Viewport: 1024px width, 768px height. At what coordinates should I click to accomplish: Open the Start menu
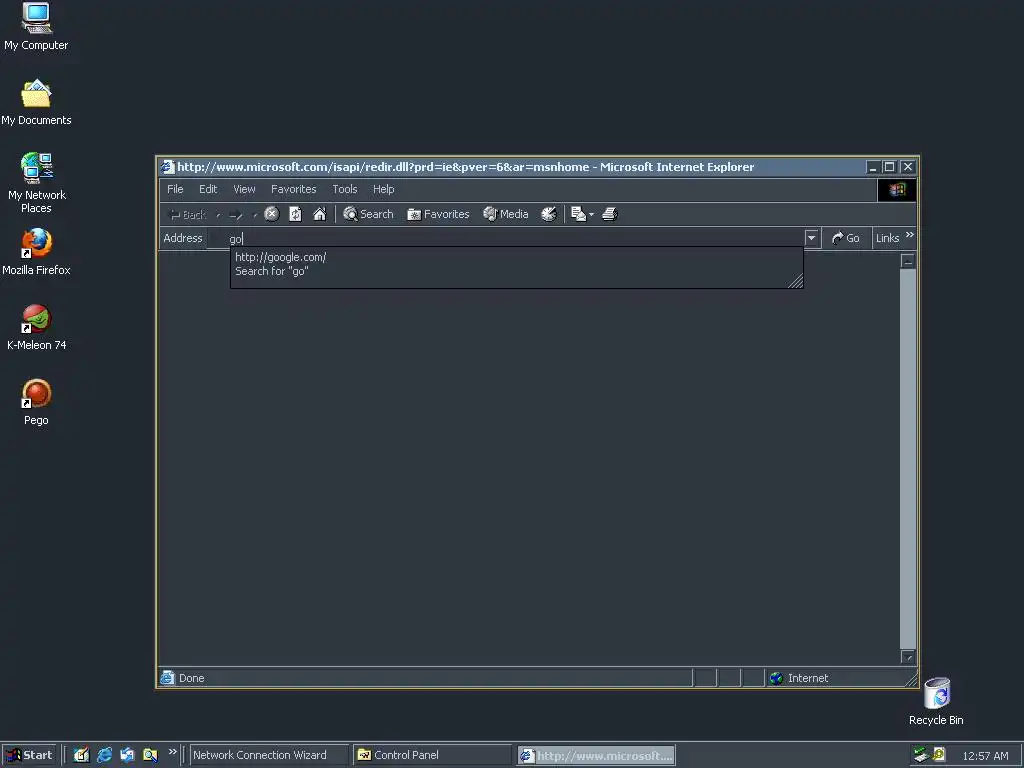pyautogui.click(x=29, y=755)
